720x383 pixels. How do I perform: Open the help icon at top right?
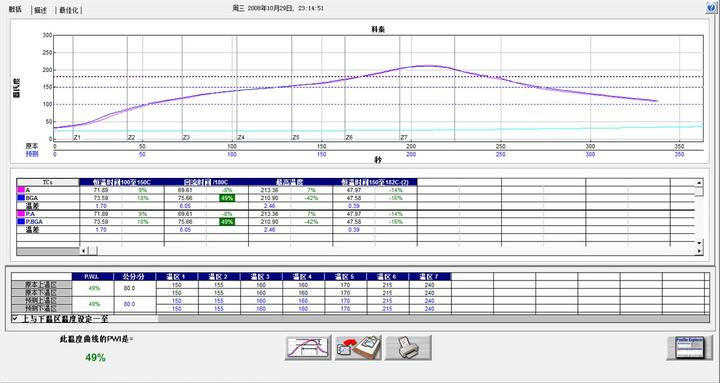[x=711, y=8]
